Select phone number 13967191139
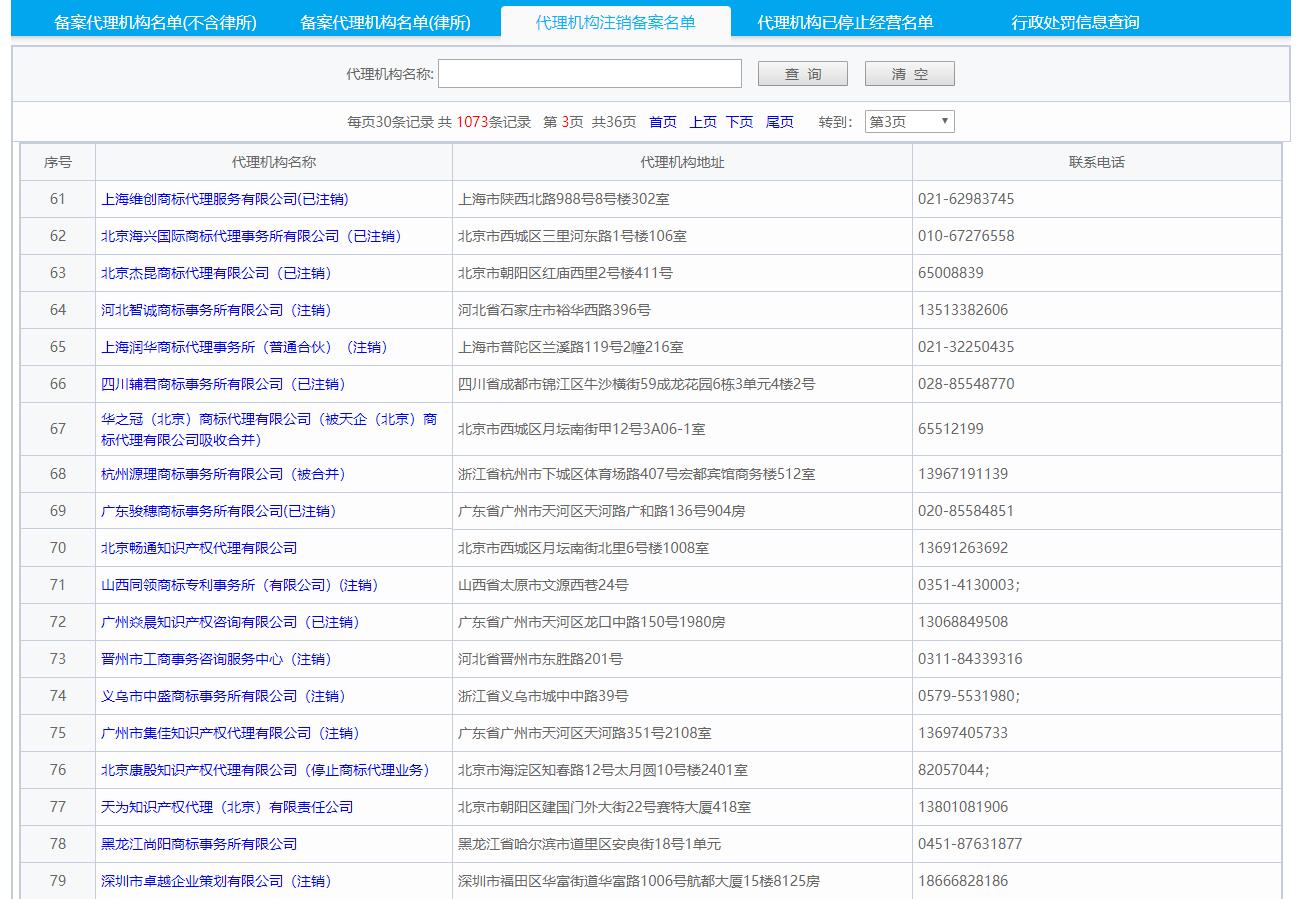Viewport: 1303px width, 899px height. (x=963, y=474)
